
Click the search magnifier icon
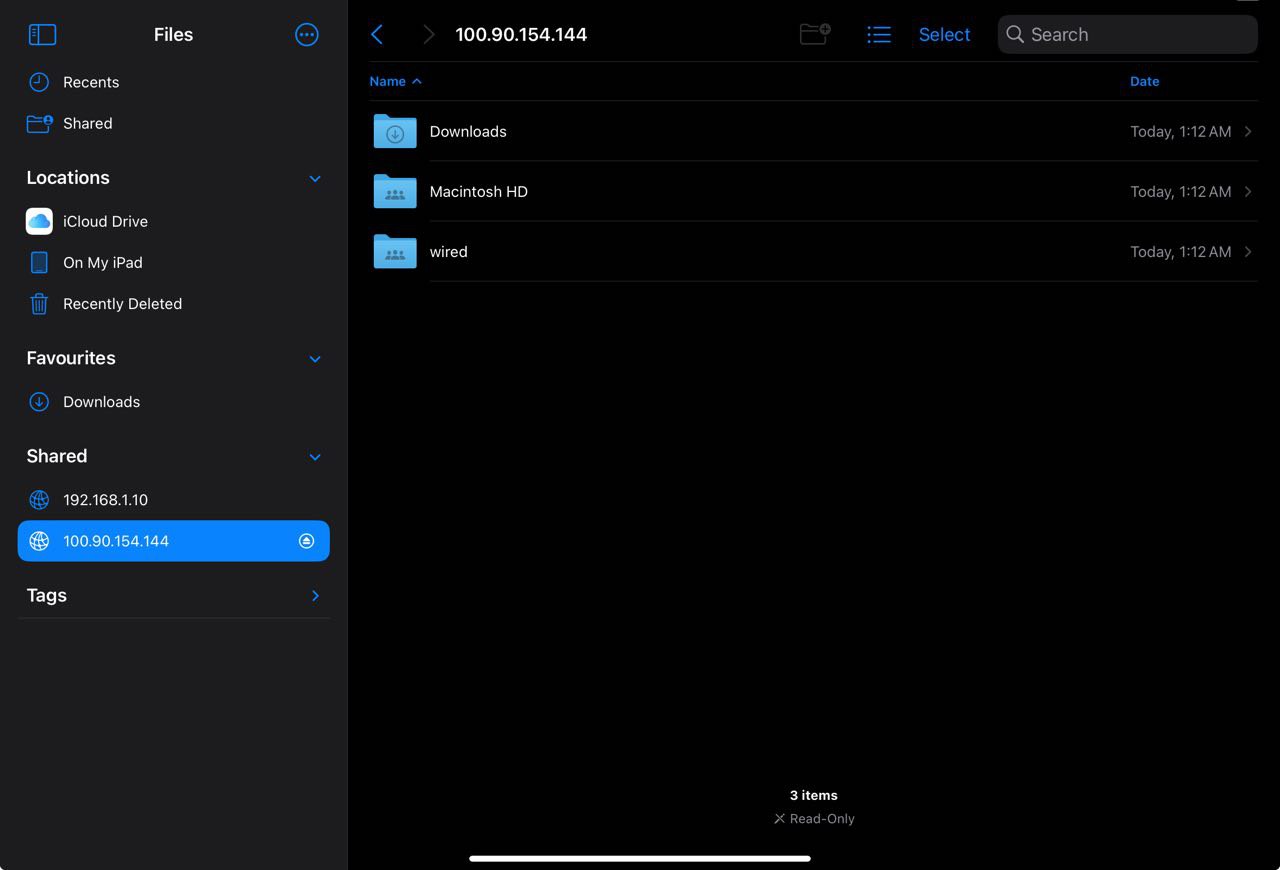pyautogui.click(x=1015, y=35)
